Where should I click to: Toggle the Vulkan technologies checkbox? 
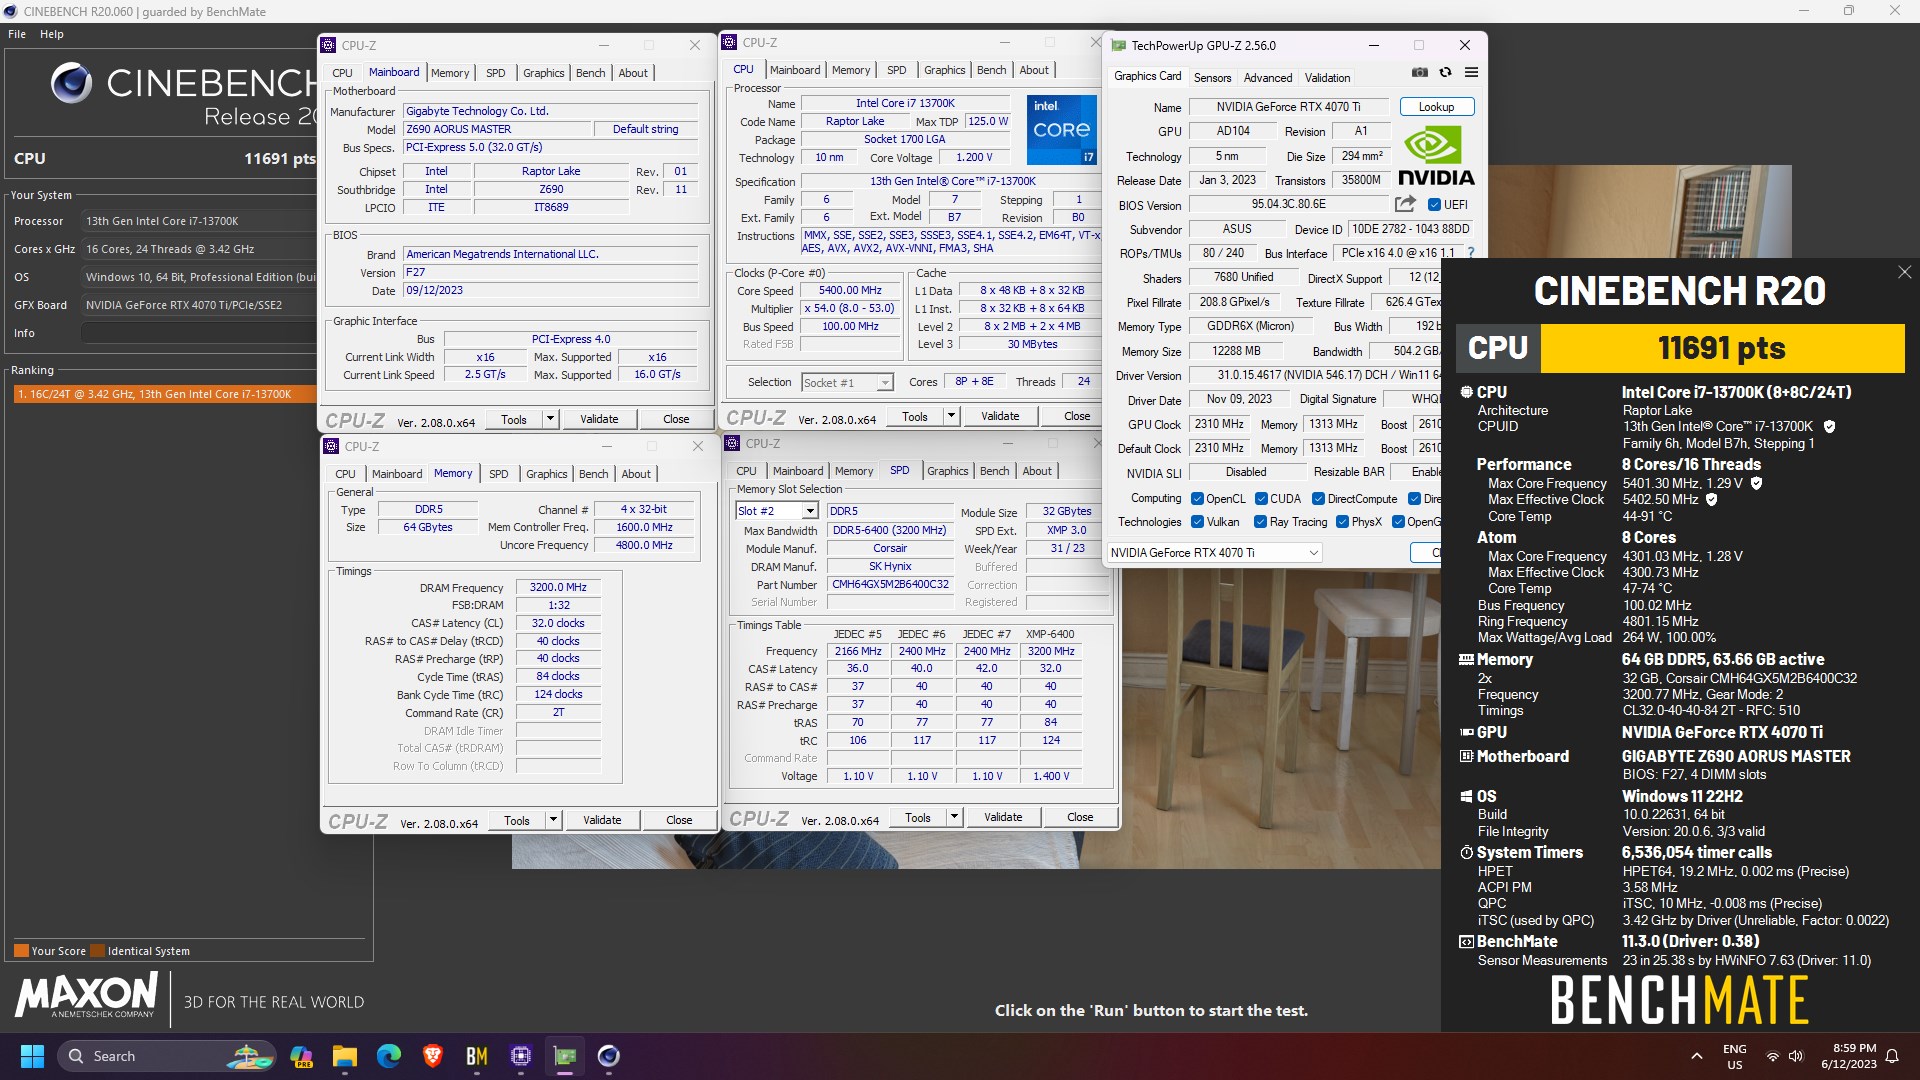pos(1197,522)
